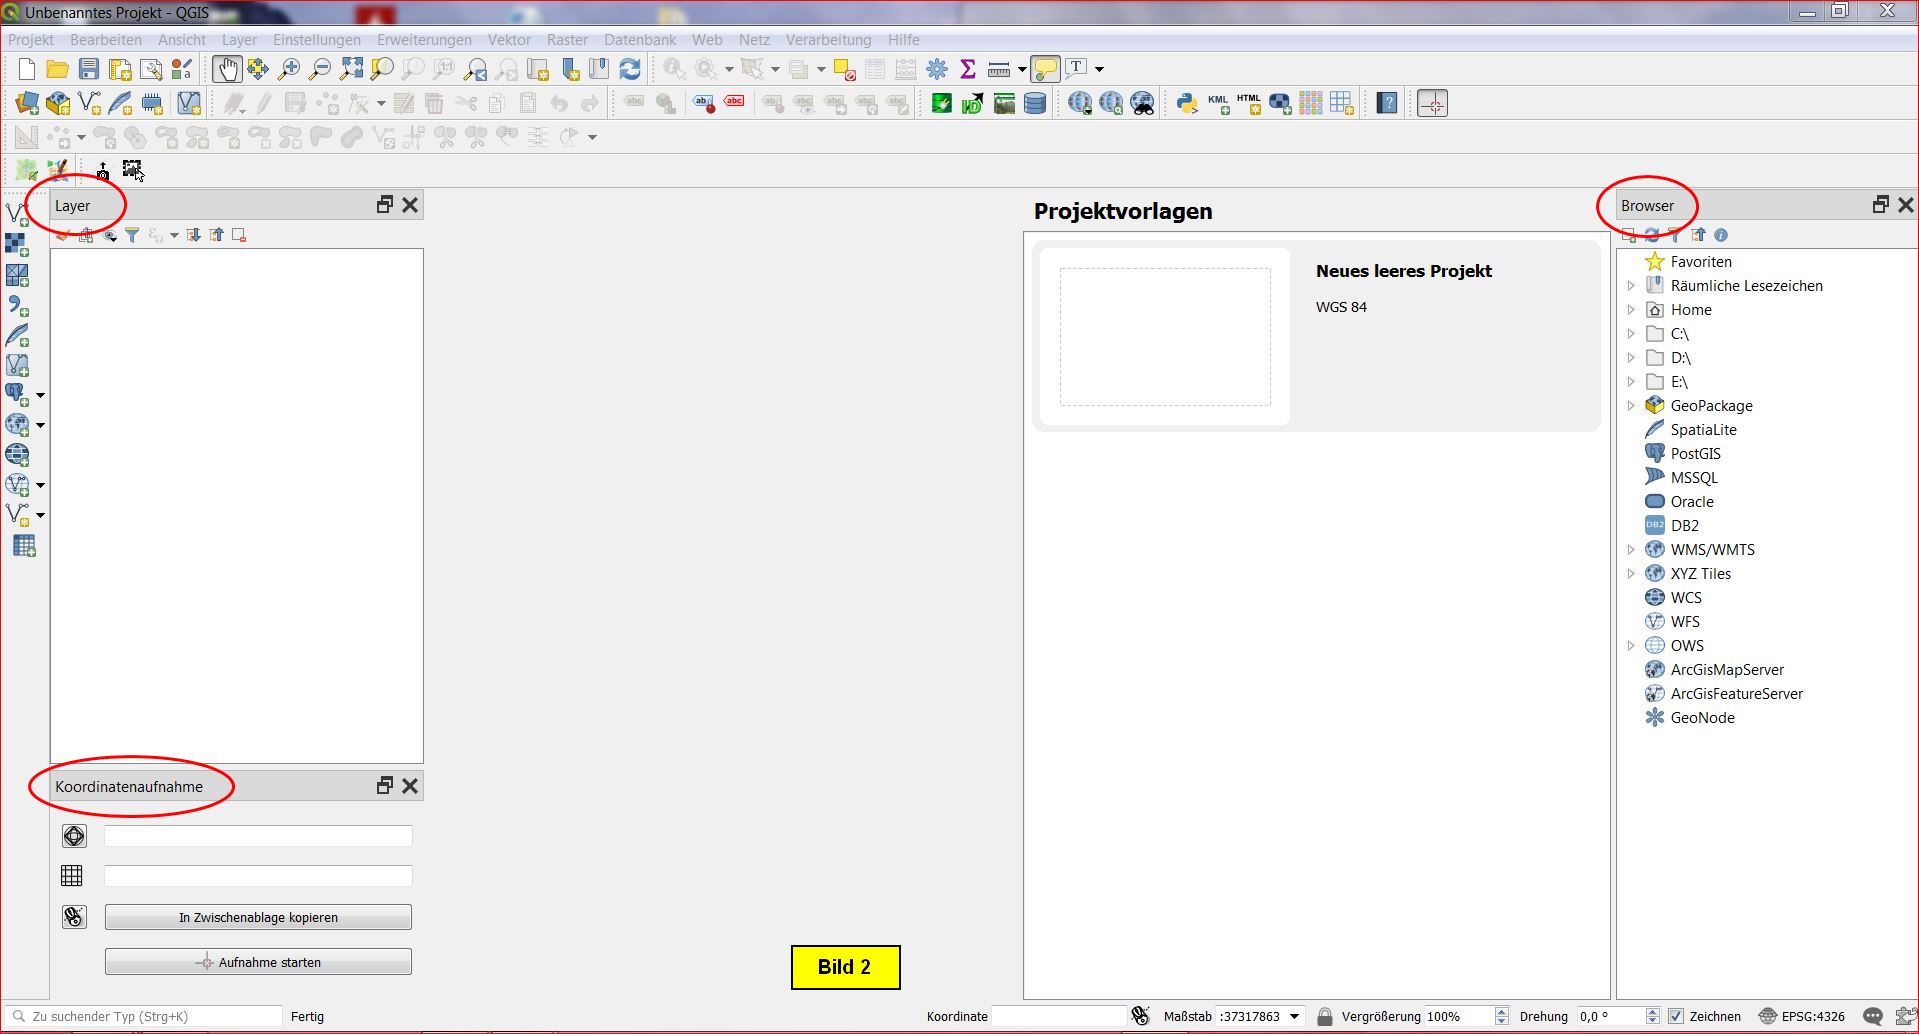The height and width of the screenshot is (1034, 1919).
Task: Select the Pan Map hand tool
Action: [x=227, y=69]
